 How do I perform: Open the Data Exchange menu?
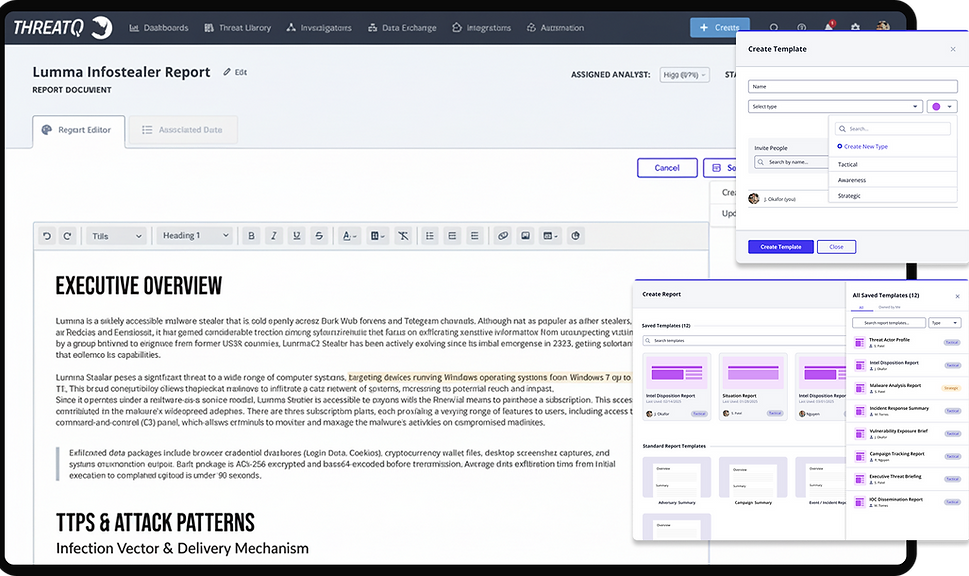402,28
